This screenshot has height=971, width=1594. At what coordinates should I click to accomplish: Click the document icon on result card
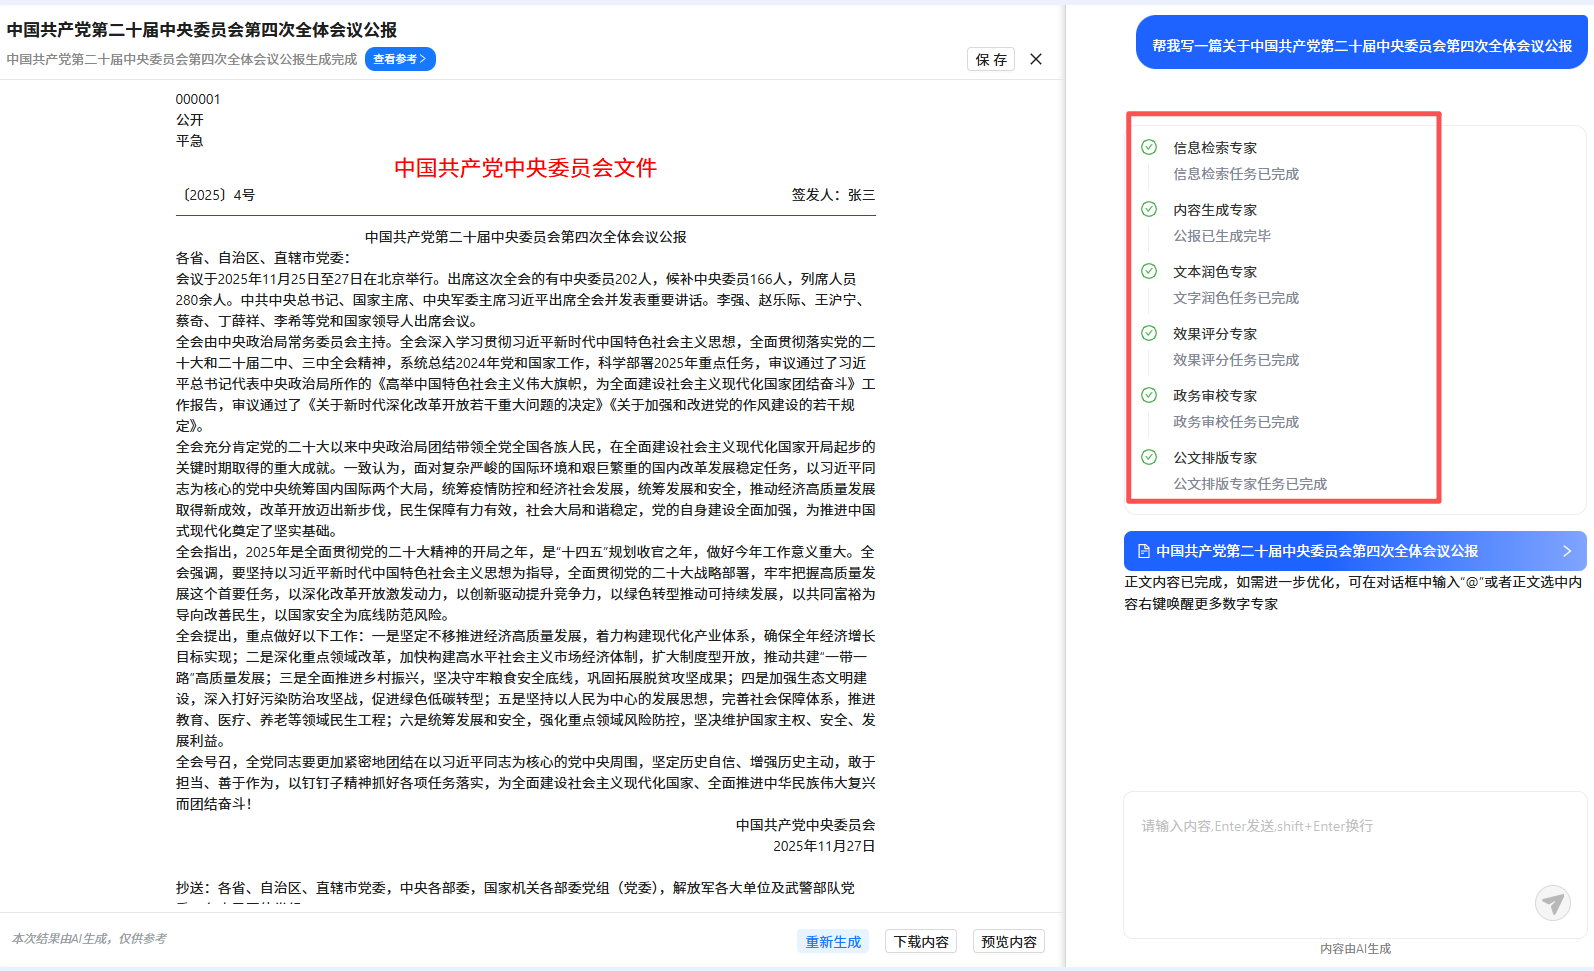click(x=1143, y=551)
